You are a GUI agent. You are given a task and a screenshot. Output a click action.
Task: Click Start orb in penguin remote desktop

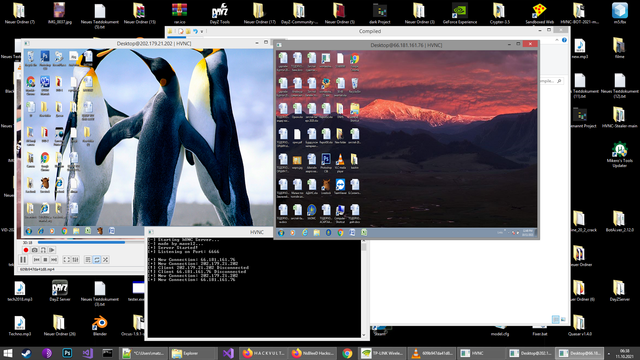pos(29,231)
